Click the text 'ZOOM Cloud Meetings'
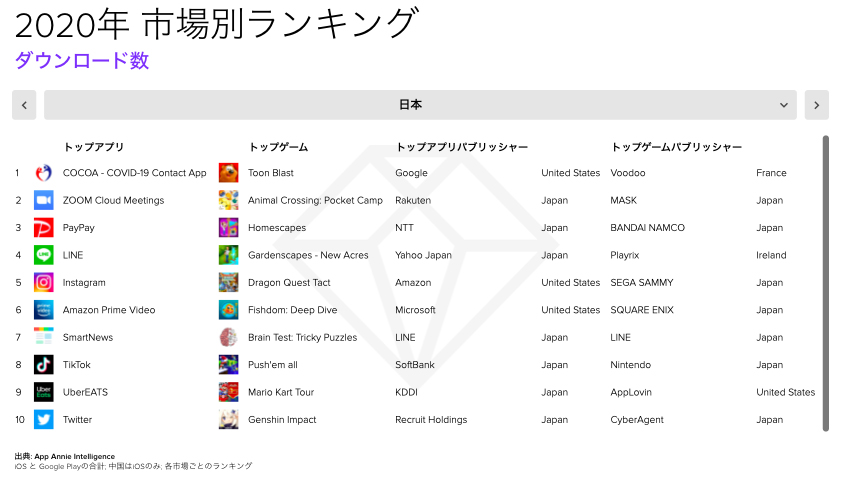Viewport: 859px width, 478px height. pos(113,200)
